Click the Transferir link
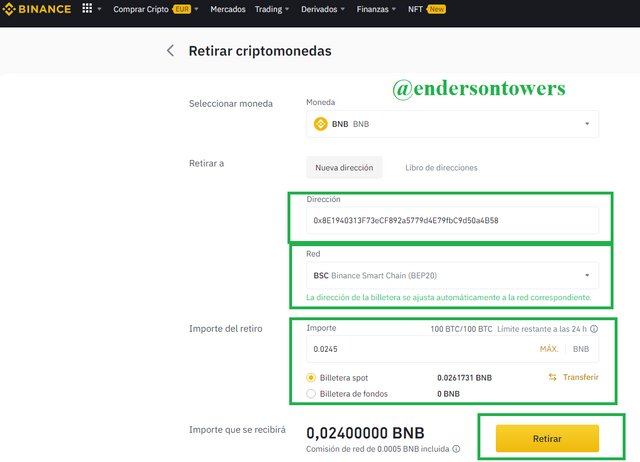This screenshot has width=640, height=462. pyautogui.click(x=580, y=377)
